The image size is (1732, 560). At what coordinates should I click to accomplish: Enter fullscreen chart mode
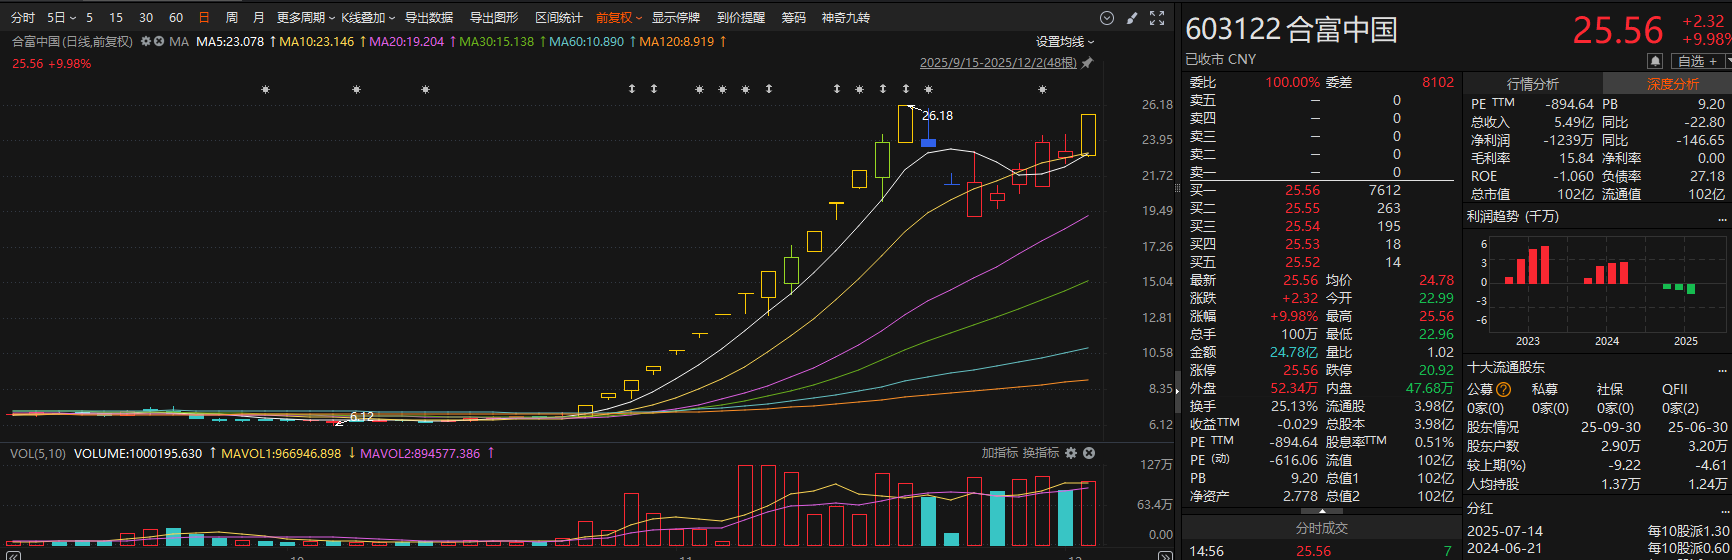pos(1157,18)
